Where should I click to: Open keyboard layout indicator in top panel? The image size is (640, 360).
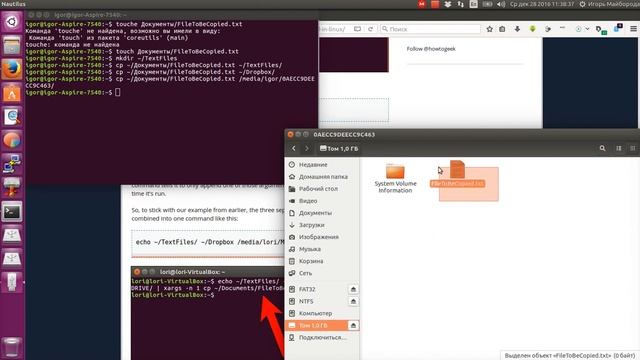pos(473,4)
